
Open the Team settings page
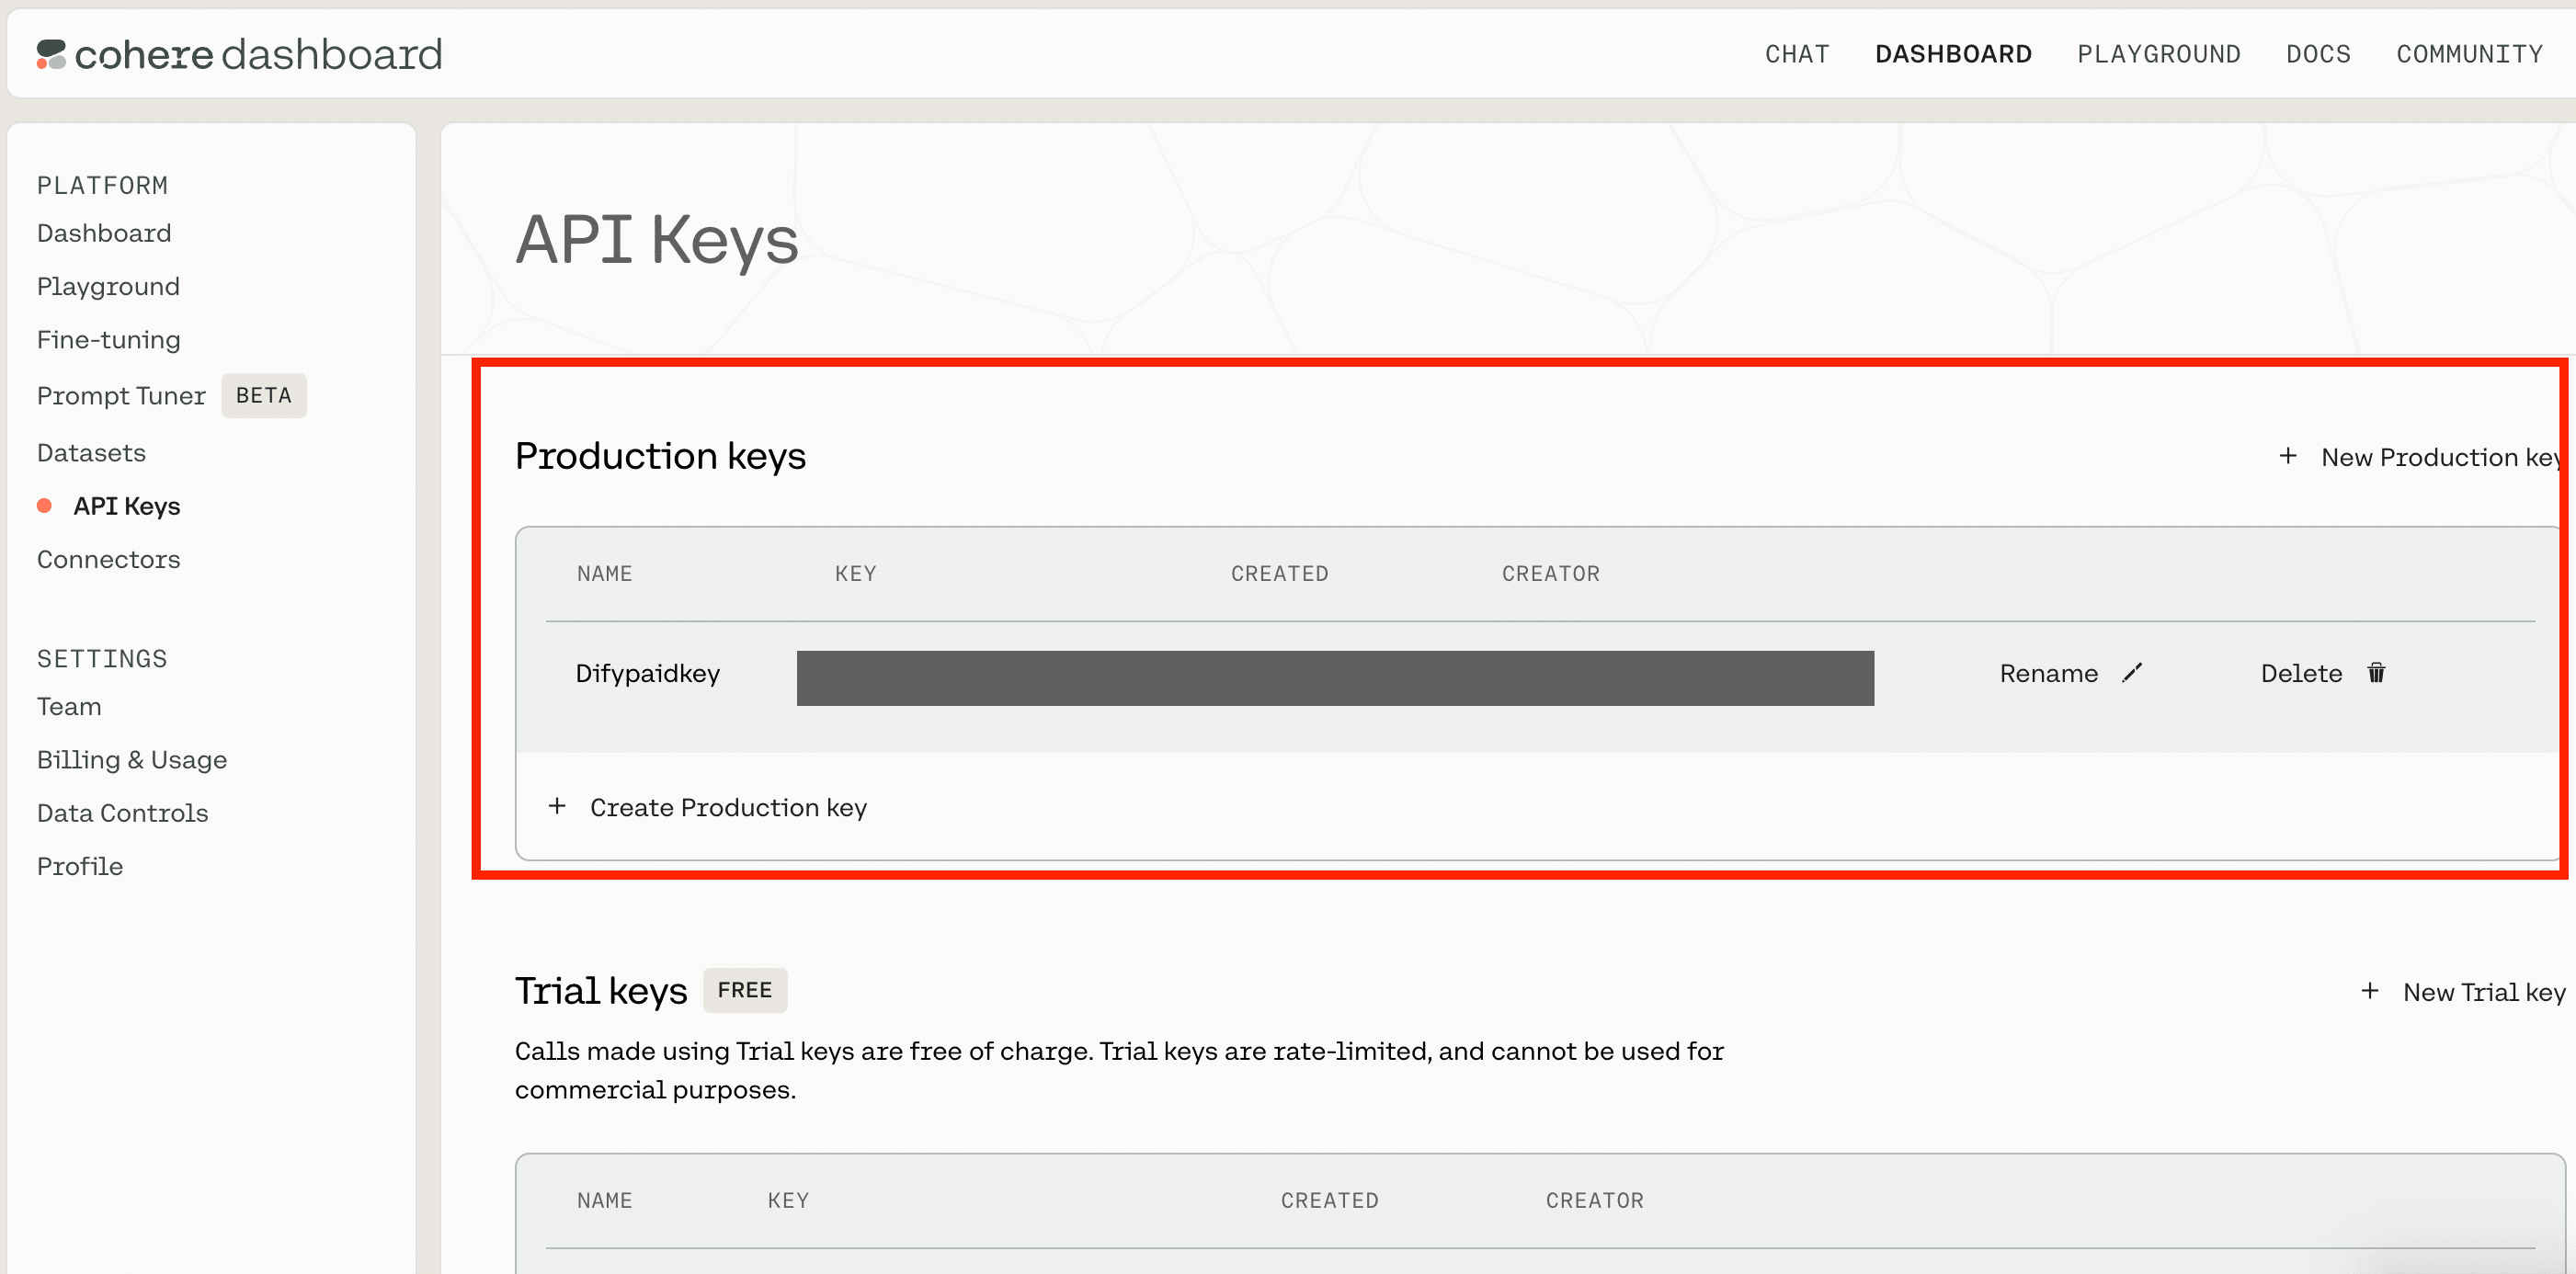pos(69,707)
